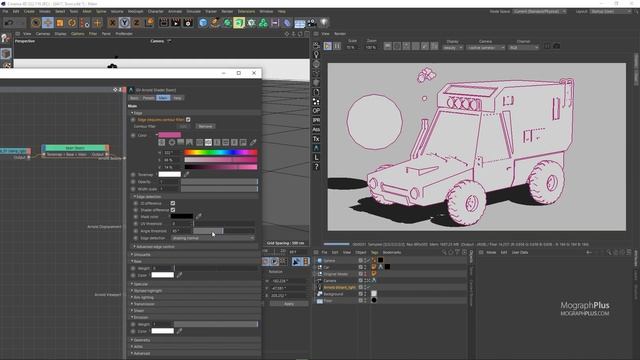Viewport: 640px width, 360px height.
Task: Toggle the Y axis lock
Action: [124, 23]
